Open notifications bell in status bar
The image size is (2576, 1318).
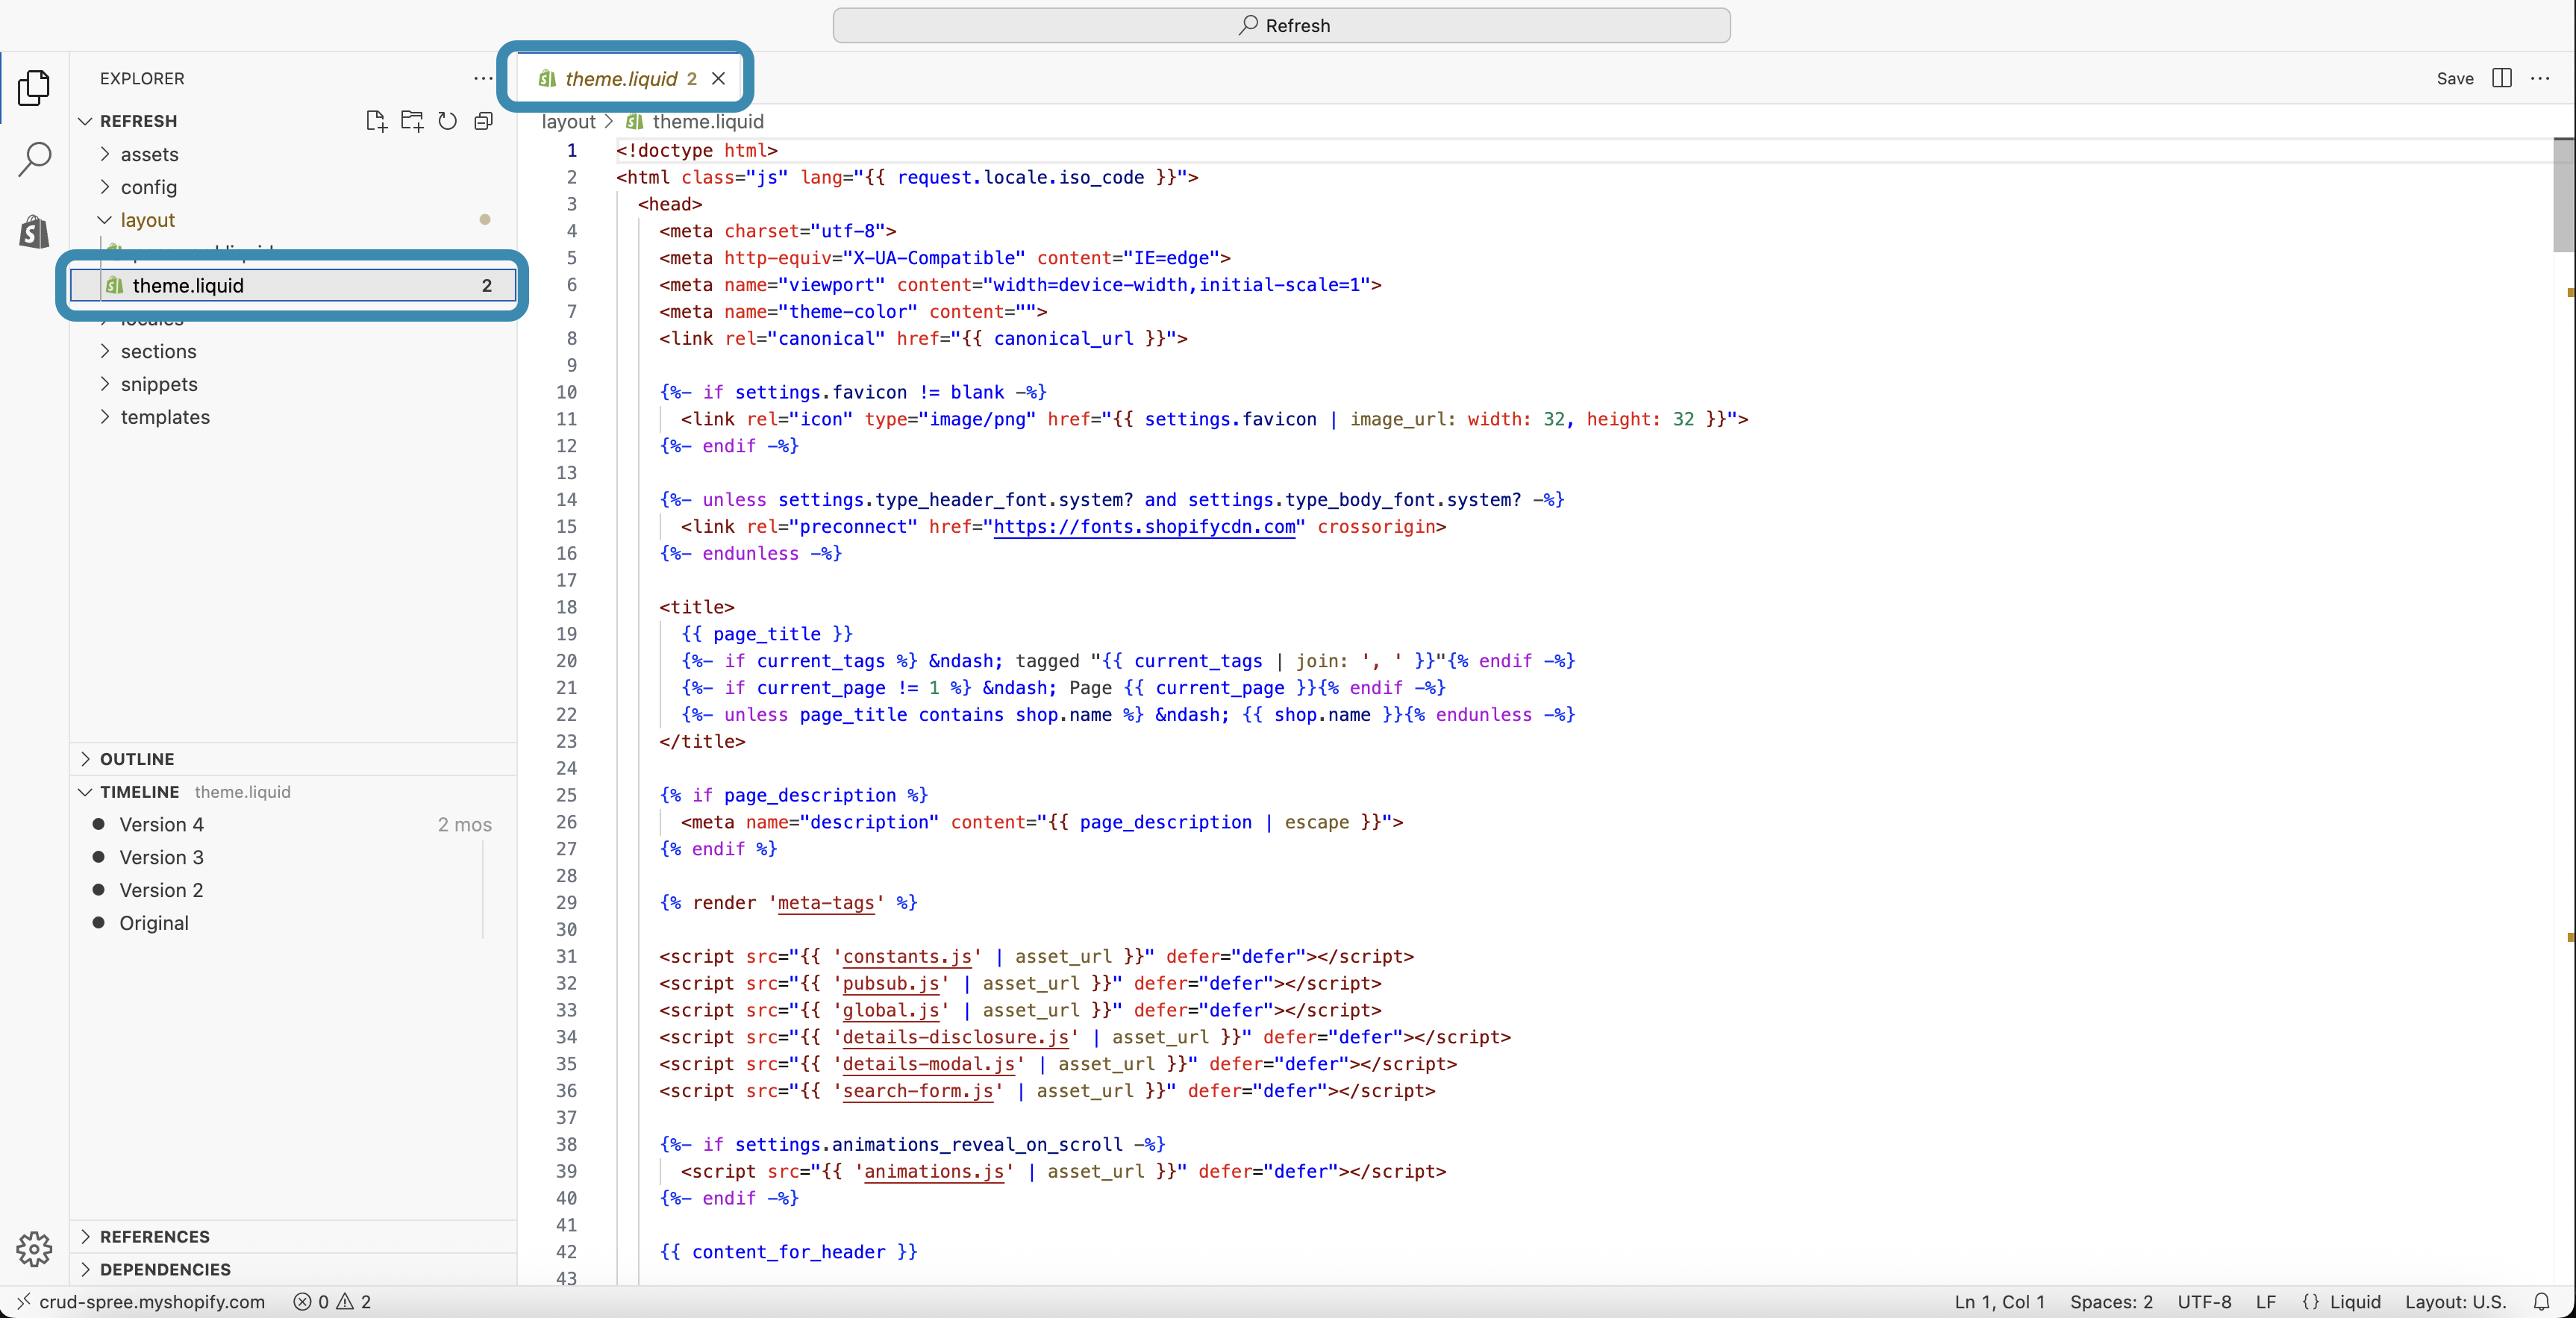(2541, 1302)
